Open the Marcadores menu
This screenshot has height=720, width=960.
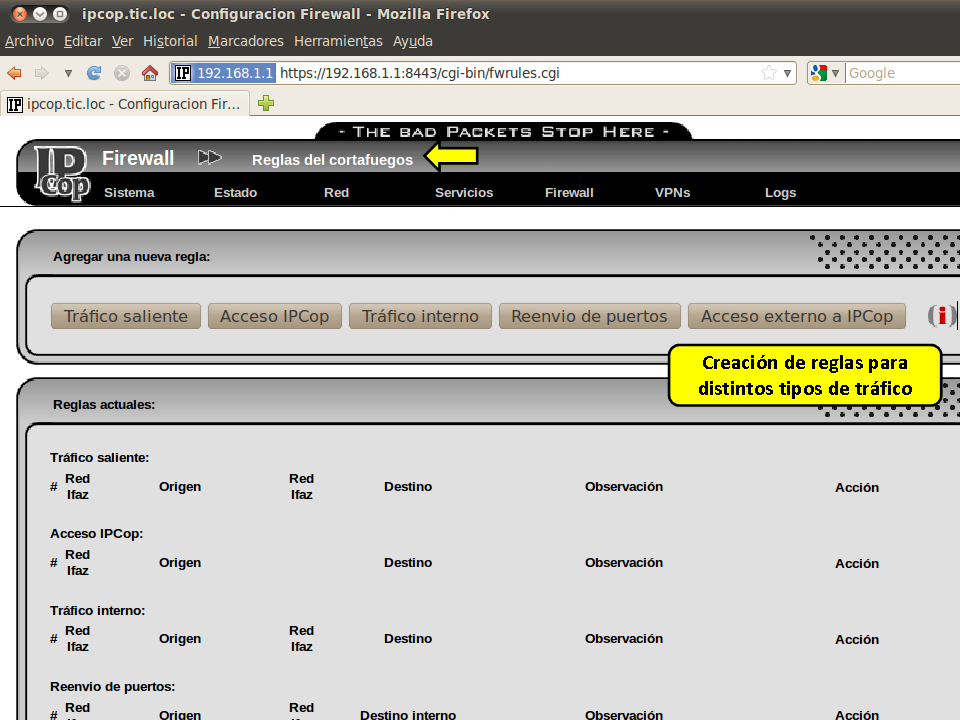pyautogui.click(x=245, y=41)
